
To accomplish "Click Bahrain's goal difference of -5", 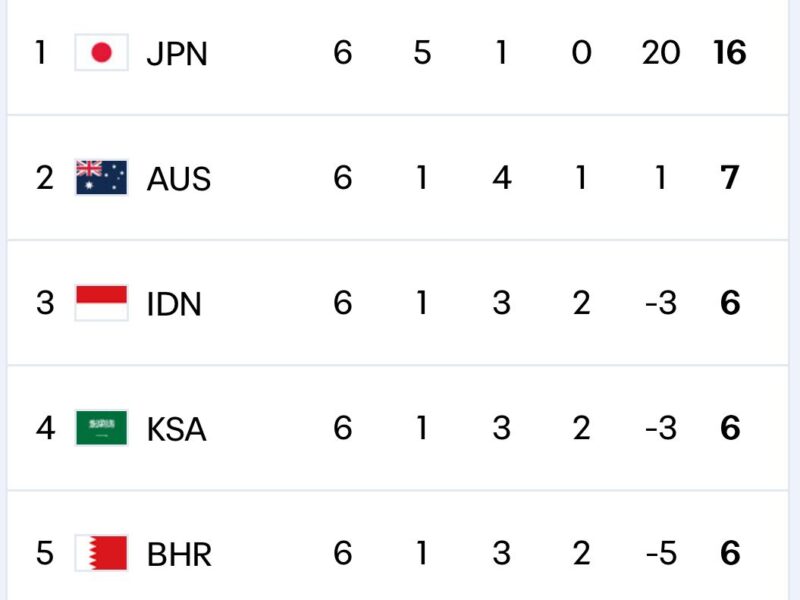I will coord(660,553).
